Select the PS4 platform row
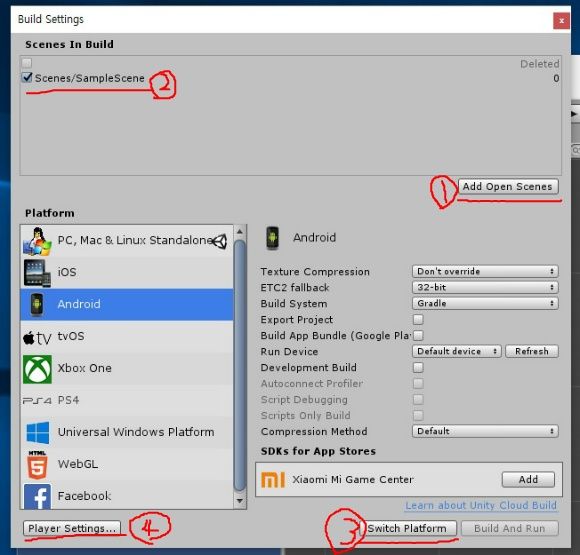Image resolution: width=580 pixels, height=555 pixels. [127, 400]
